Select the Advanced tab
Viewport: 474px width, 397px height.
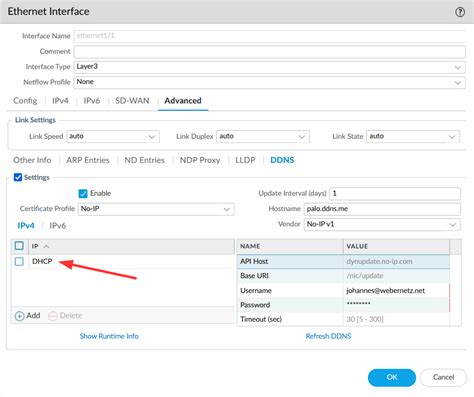tap(183, 101)
